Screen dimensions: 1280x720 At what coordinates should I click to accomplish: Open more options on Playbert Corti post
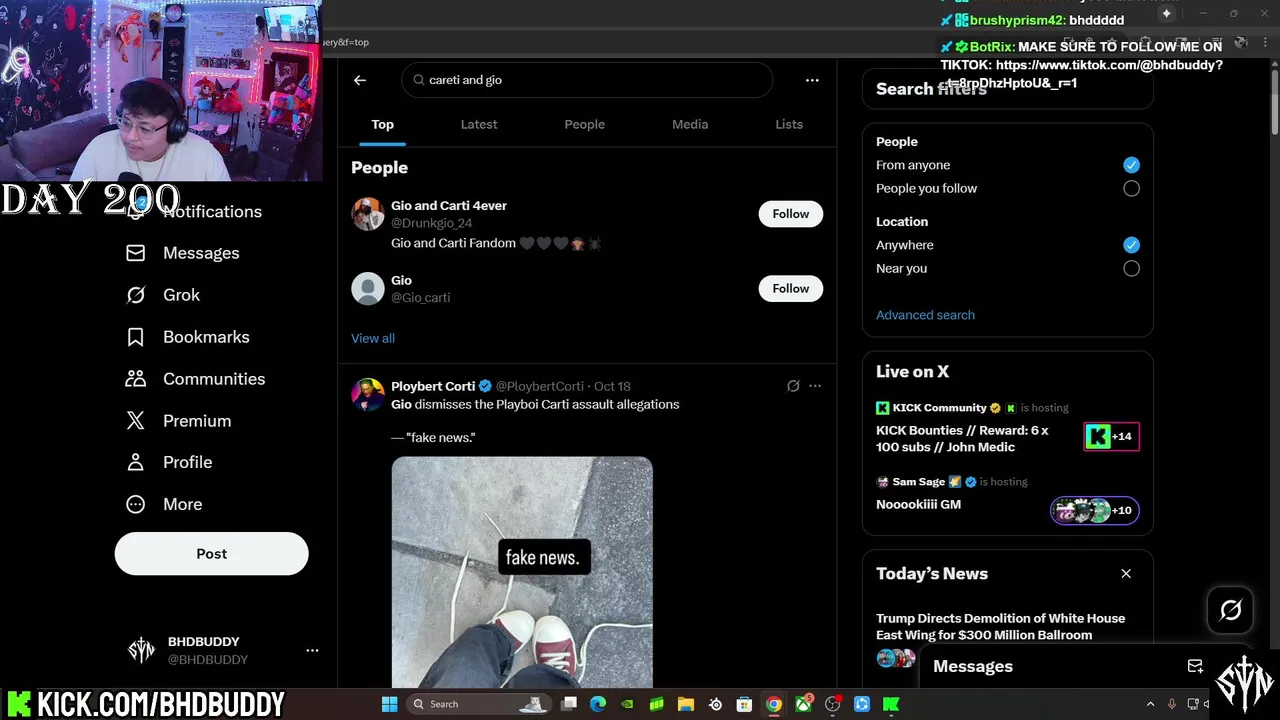[815, 386]
